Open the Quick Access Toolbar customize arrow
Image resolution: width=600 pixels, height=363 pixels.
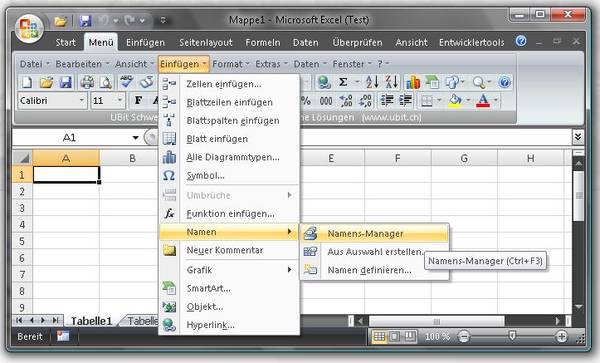pos(163,20)
